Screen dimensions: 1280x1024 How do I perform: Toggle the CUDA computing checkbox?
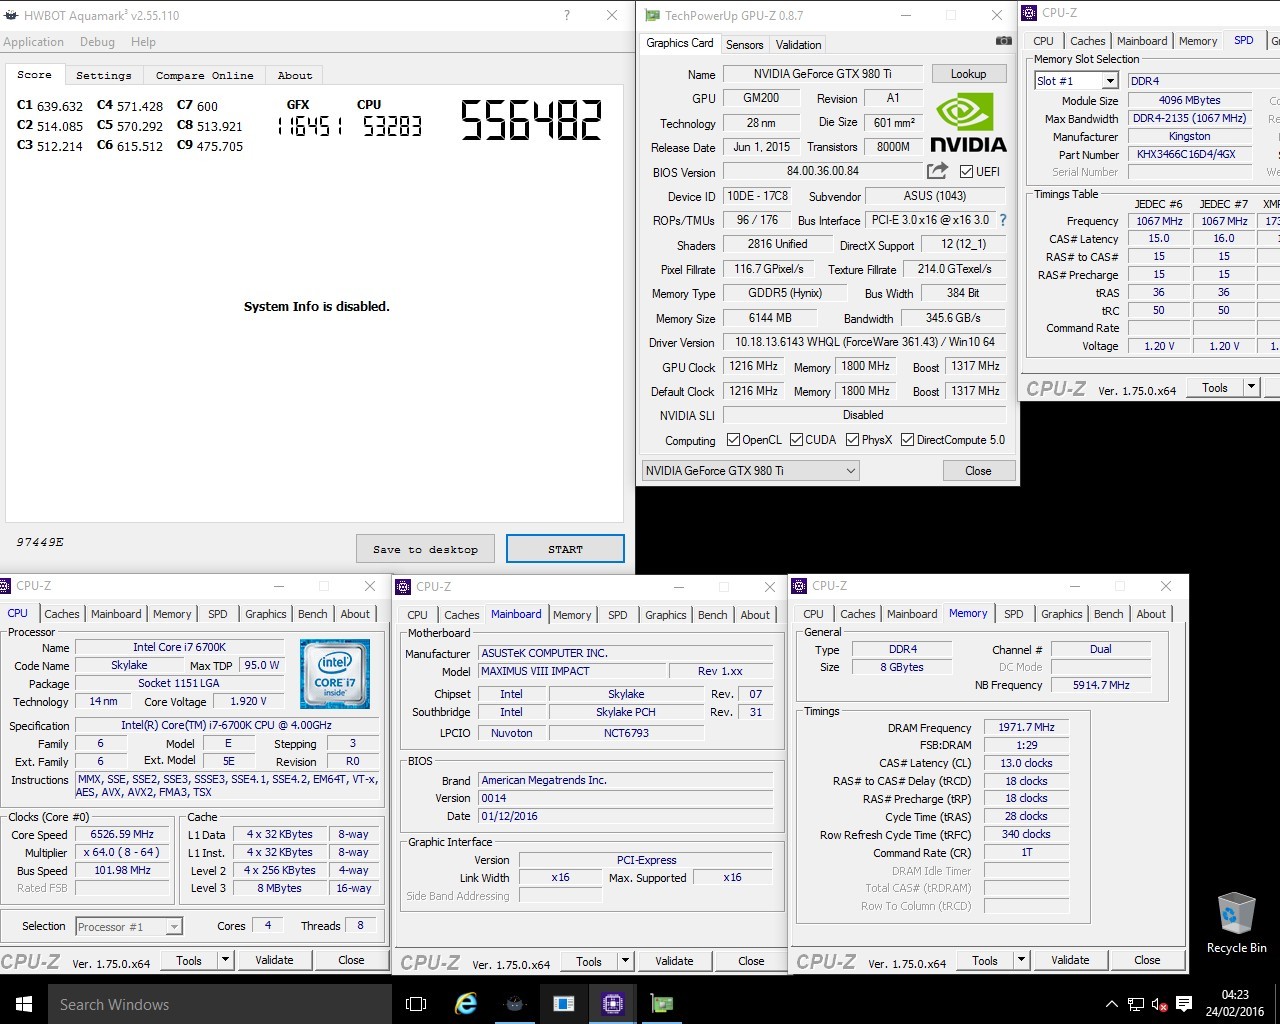pos(797,440)
